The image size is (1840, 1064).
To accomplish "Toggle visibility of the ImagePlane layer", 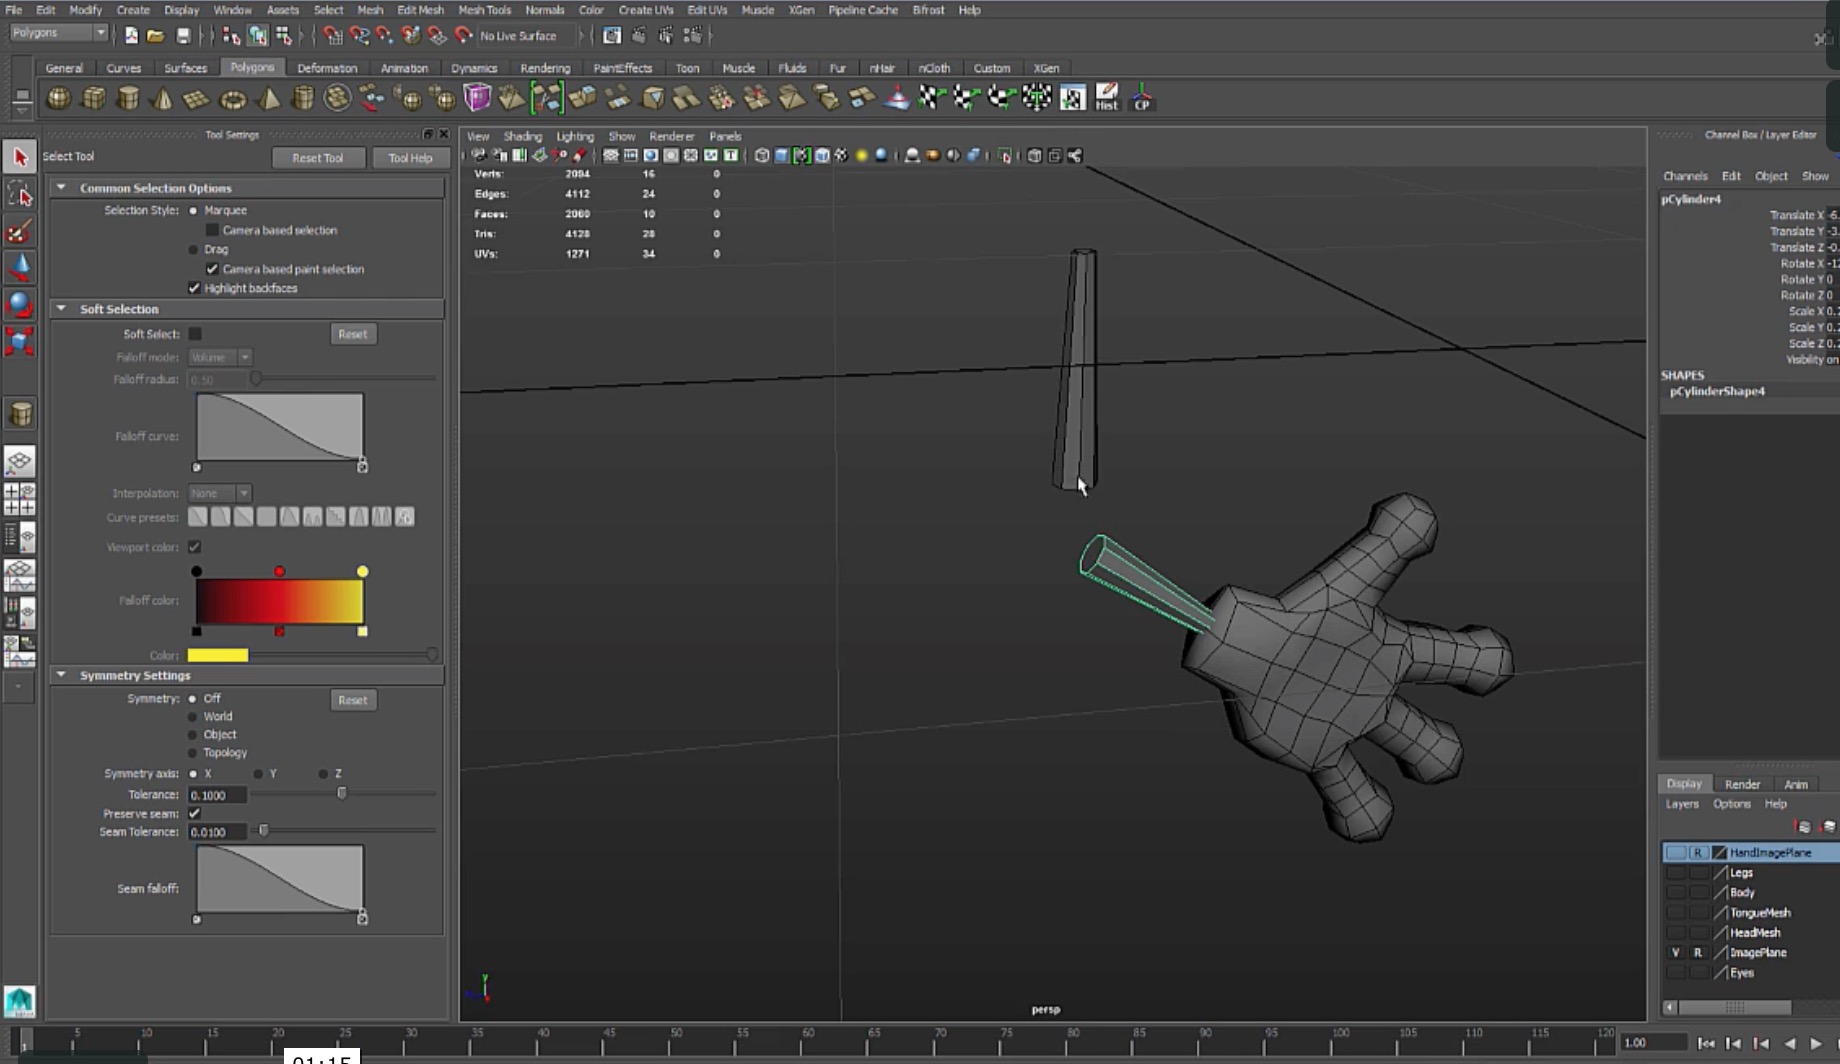I will 1676,952.
